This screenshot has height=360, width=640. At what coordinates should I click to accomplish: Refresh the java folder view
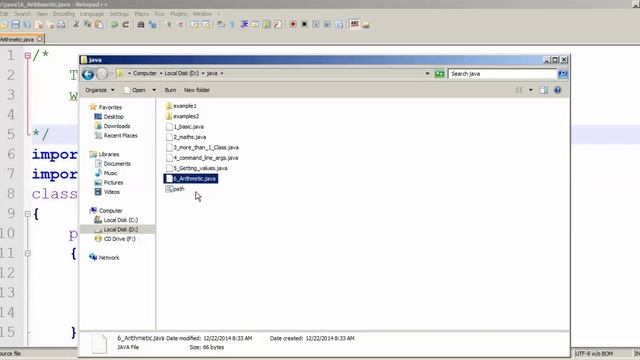tap(439, 74)
